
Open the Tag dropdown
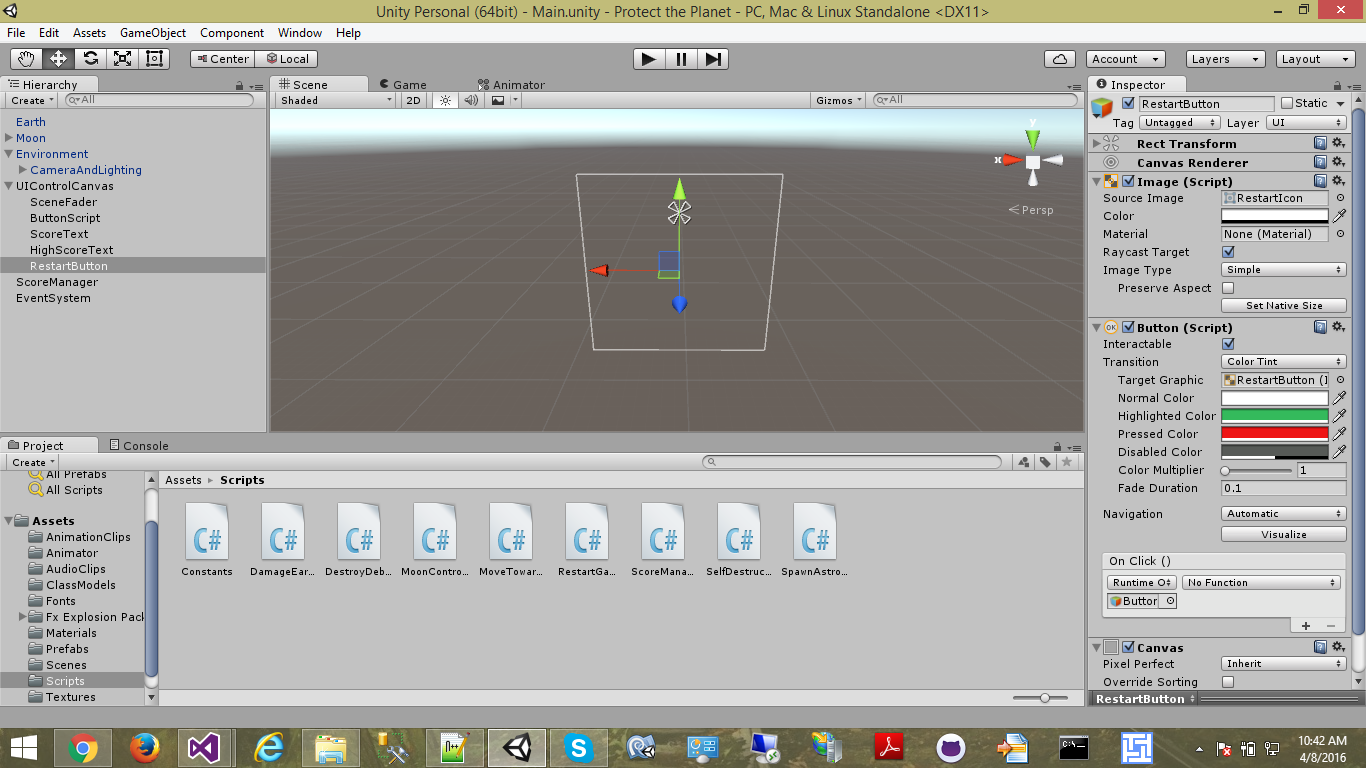click(x=1179, y=123)
